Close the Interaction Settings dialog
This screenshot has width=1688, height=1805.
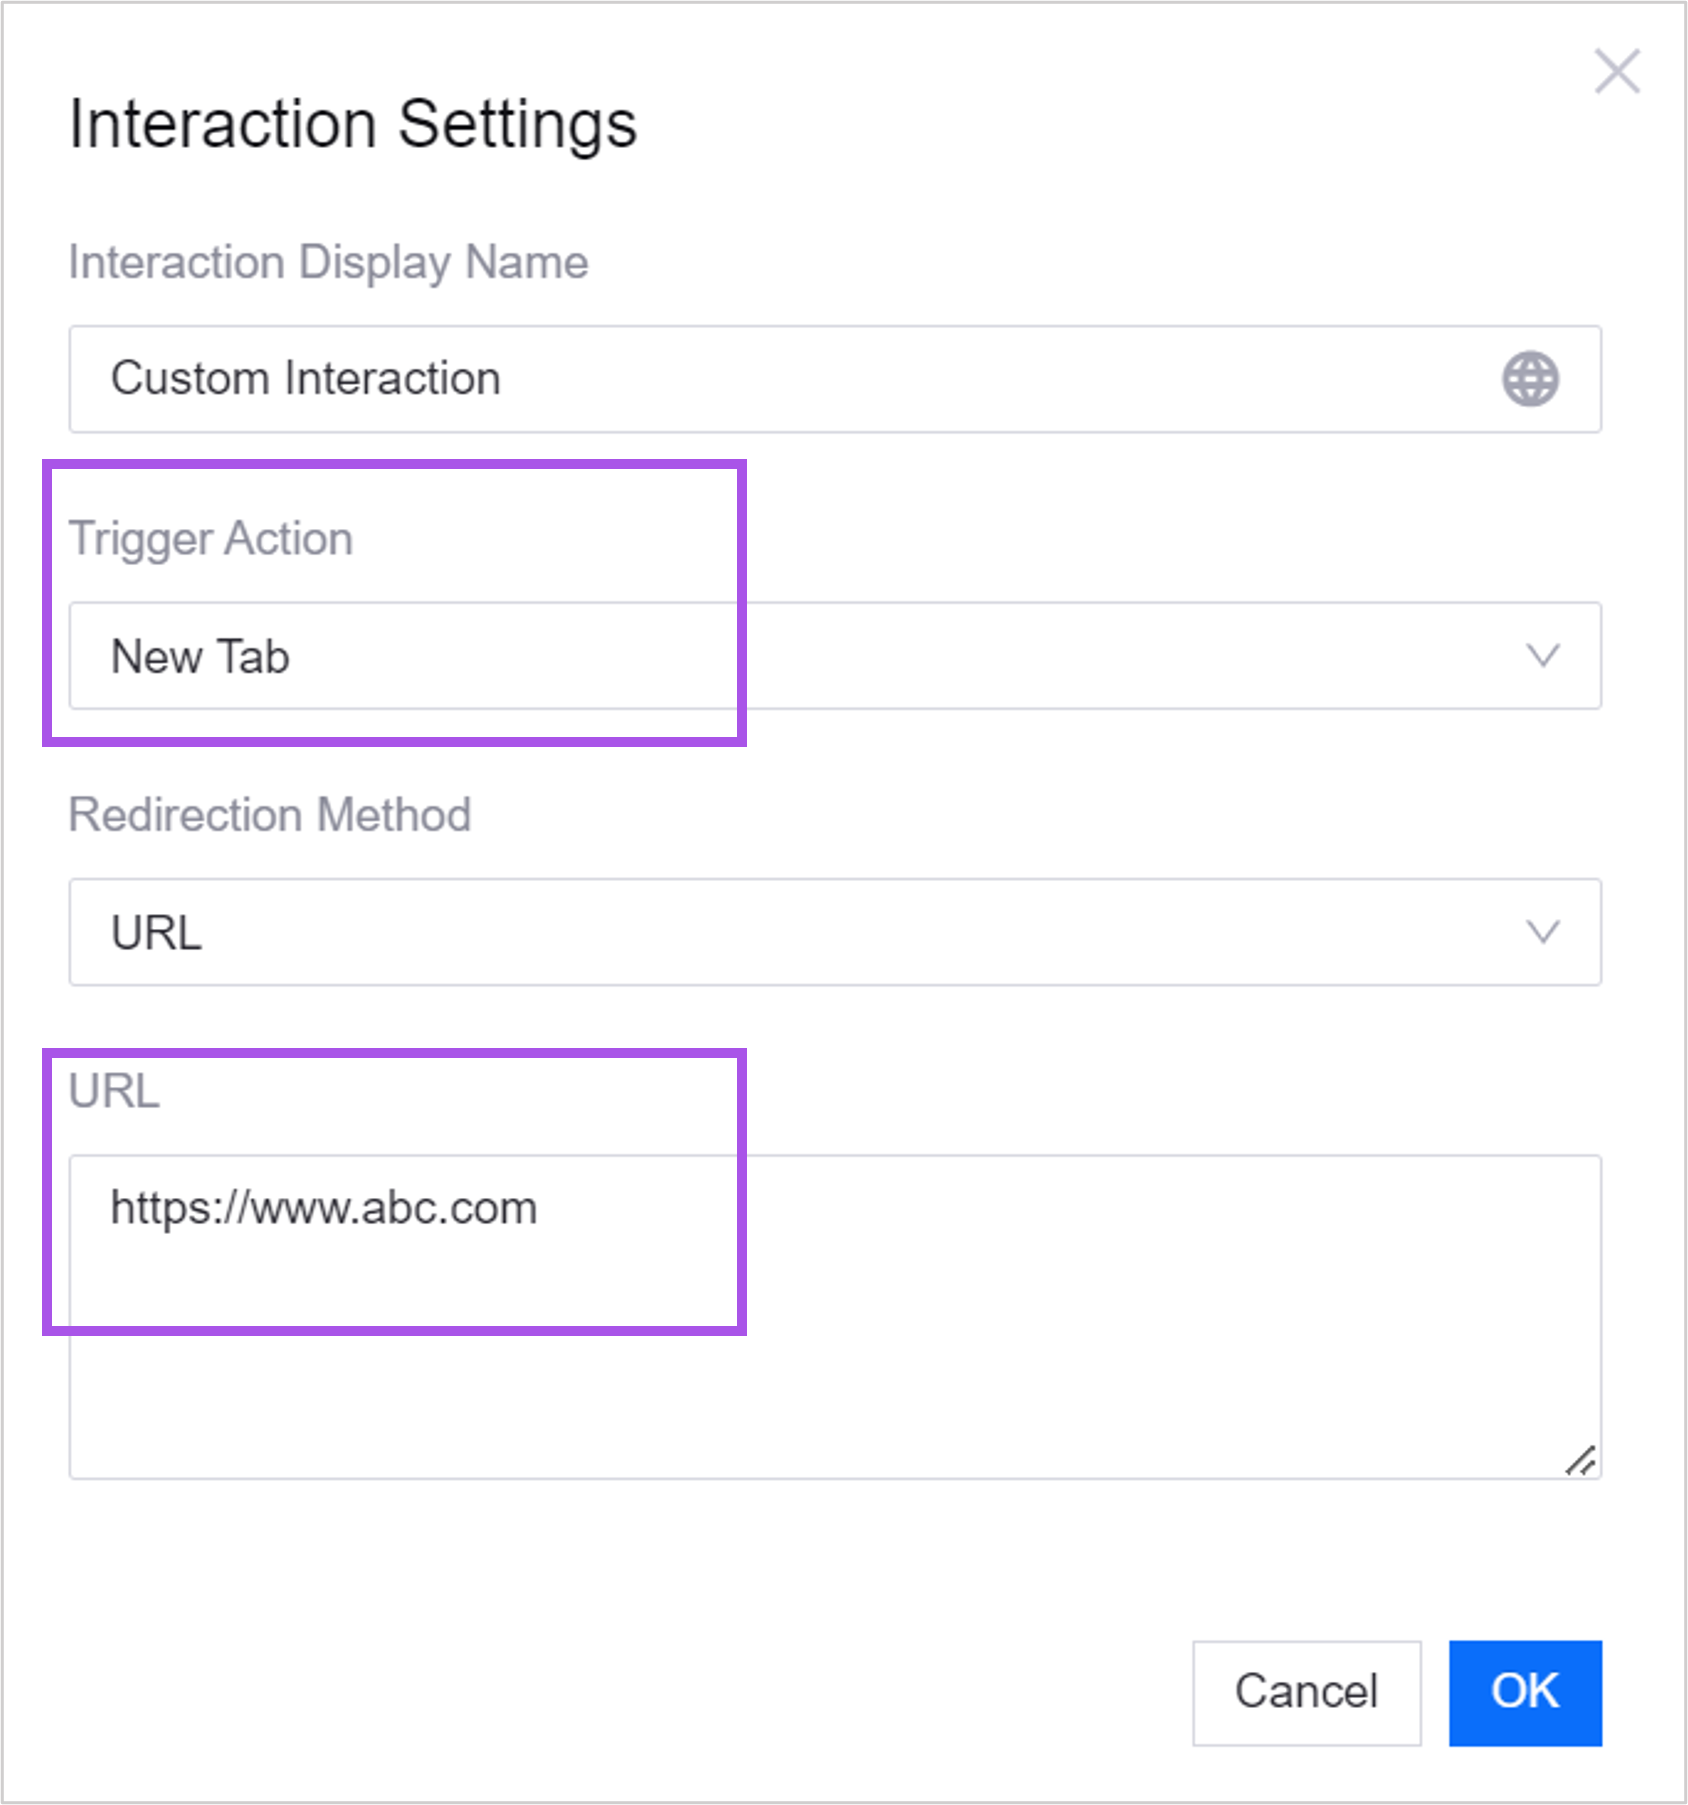coord(1617,72)
